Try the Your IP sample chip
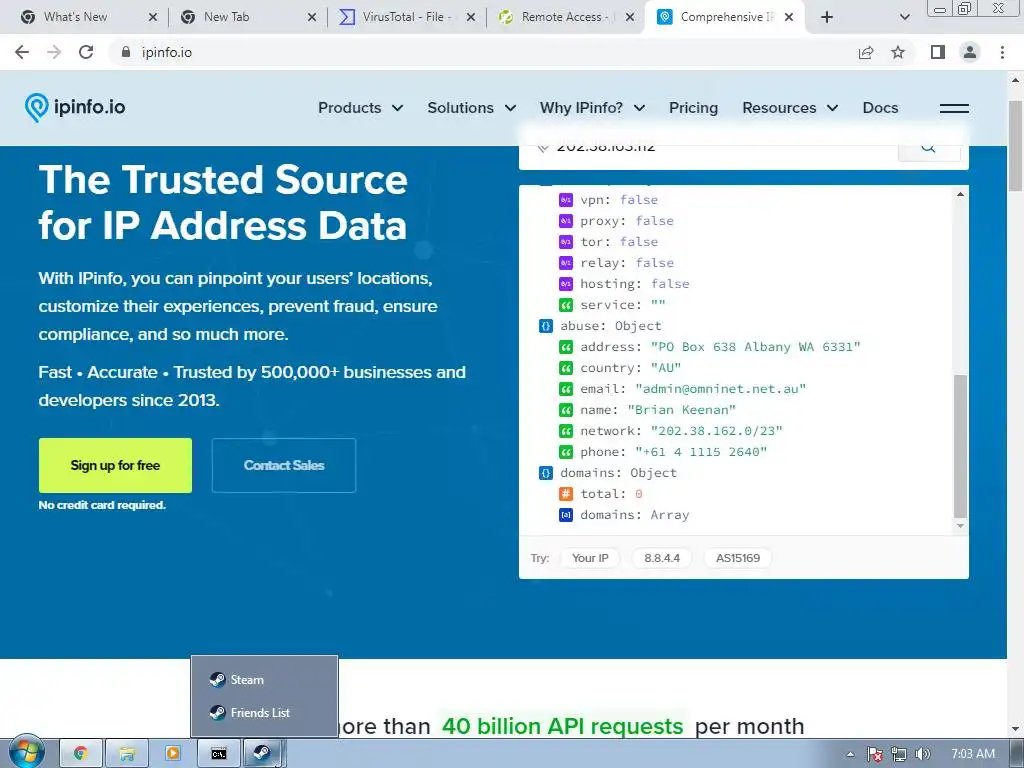Image resolution: width=1024 pixels, height=768 pixels. (x=590, y=558)
